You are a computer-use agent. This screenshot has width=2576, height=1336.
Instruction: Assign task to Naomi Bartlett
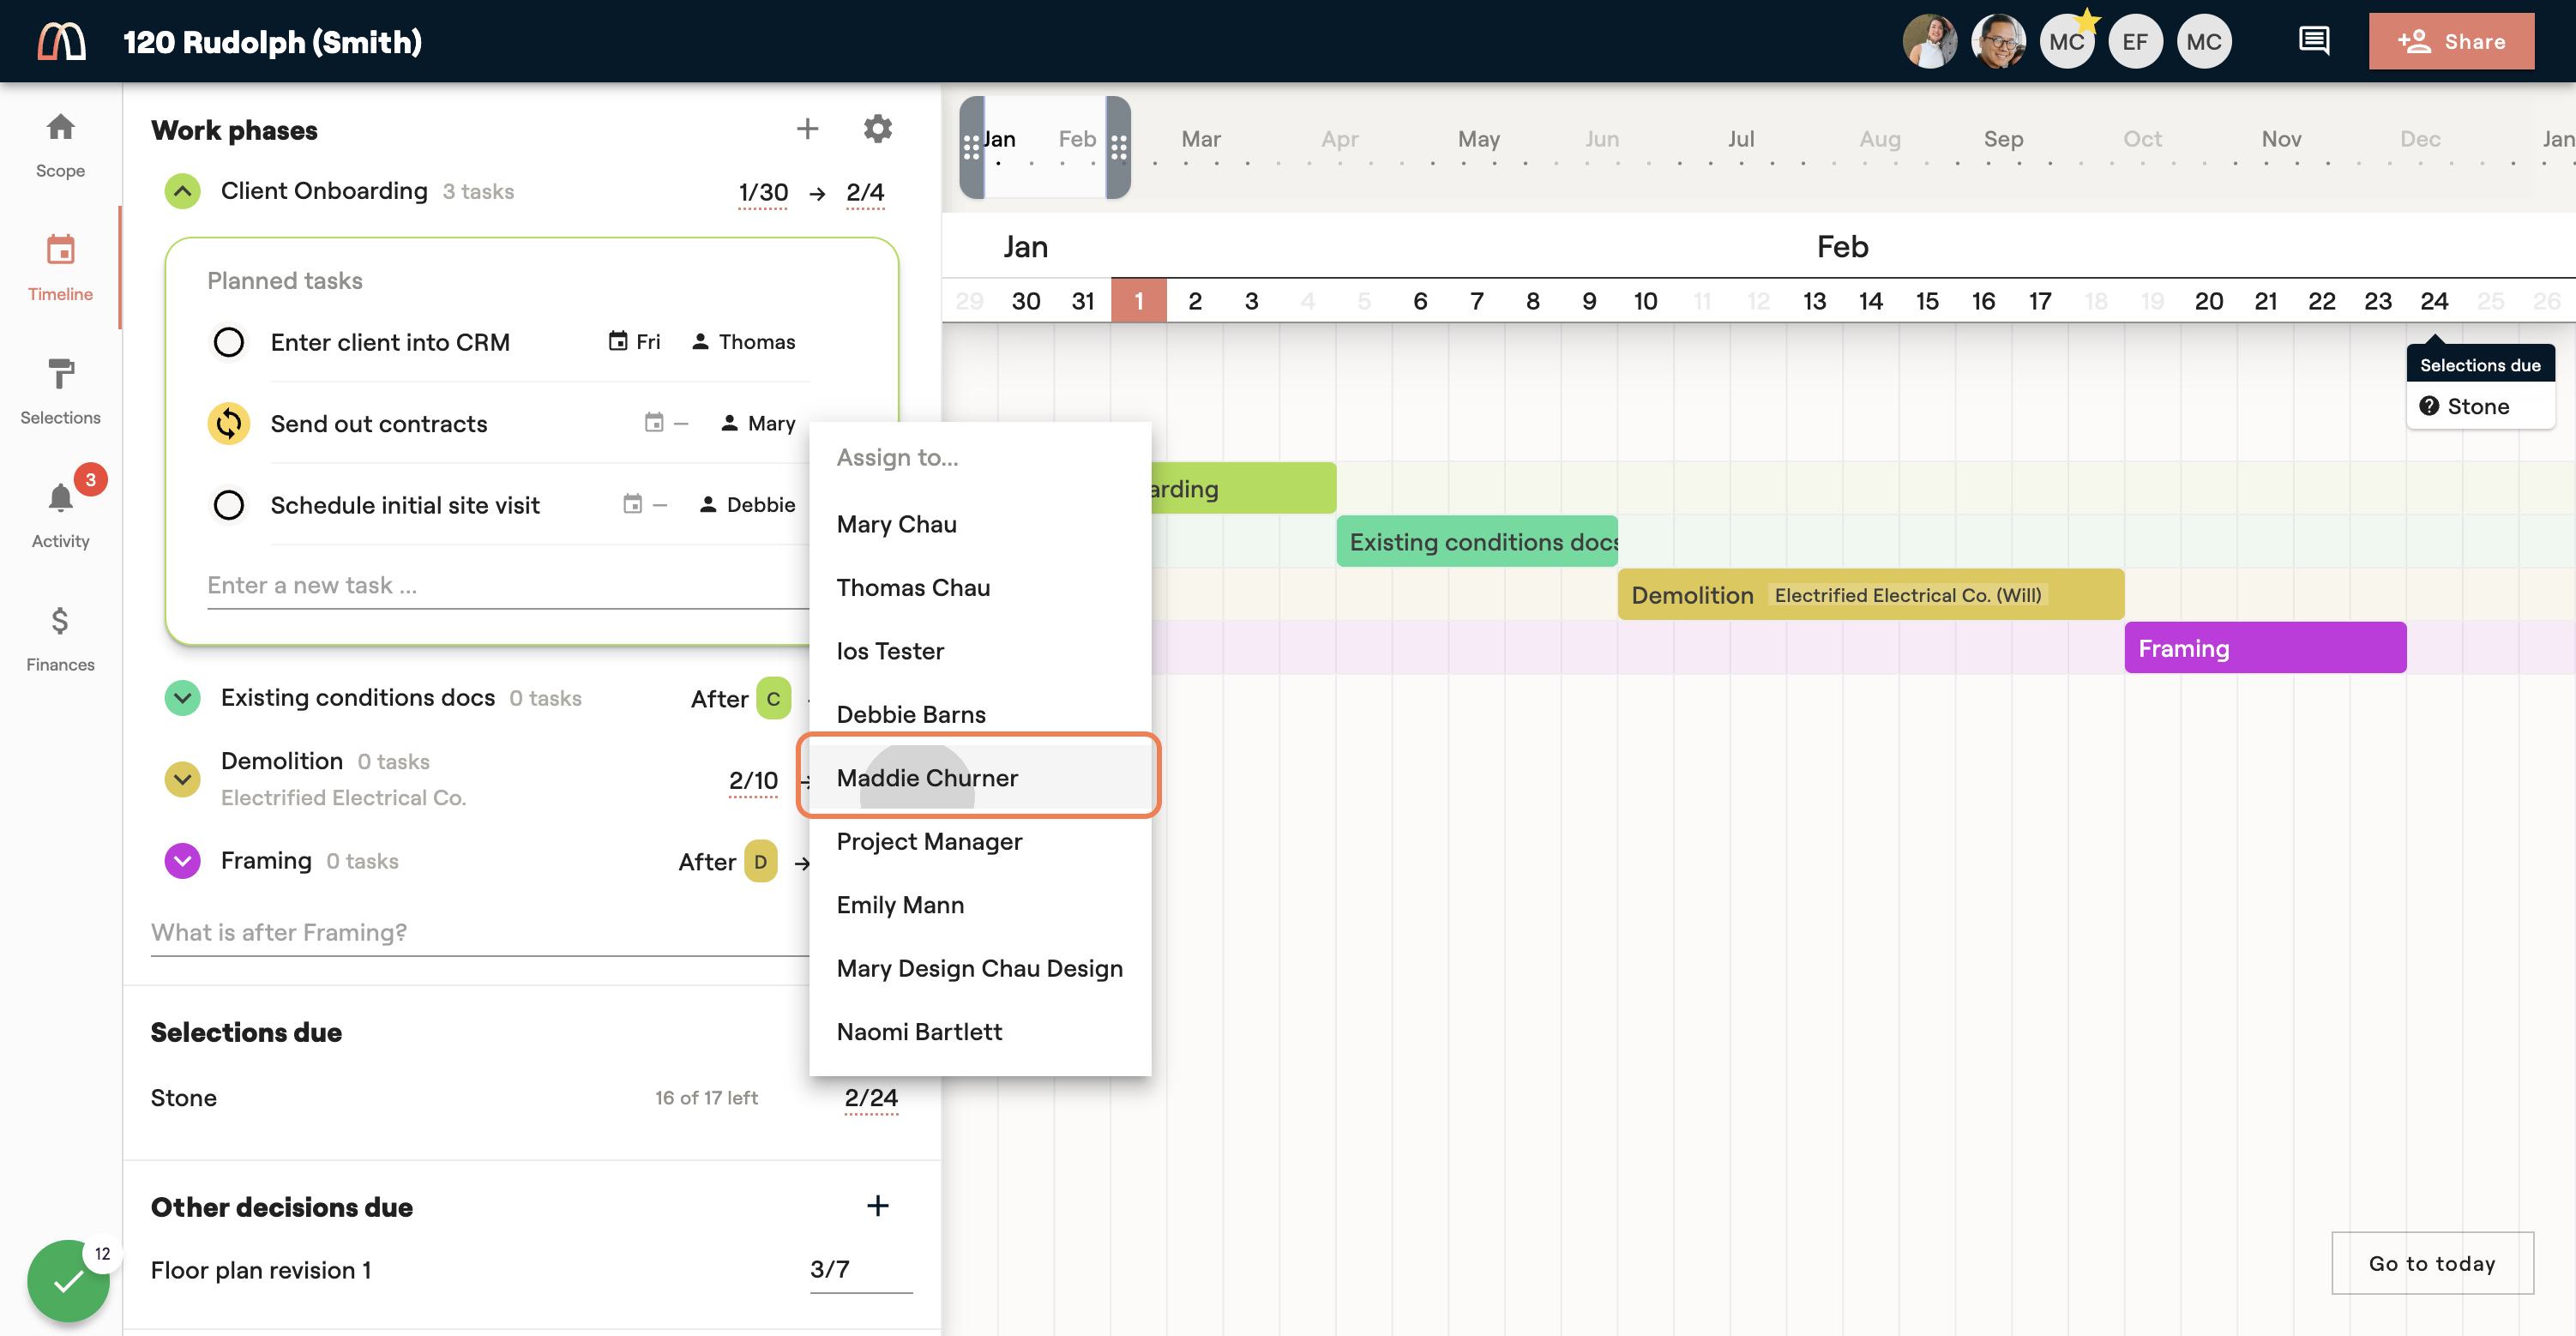coord(979,1032)
